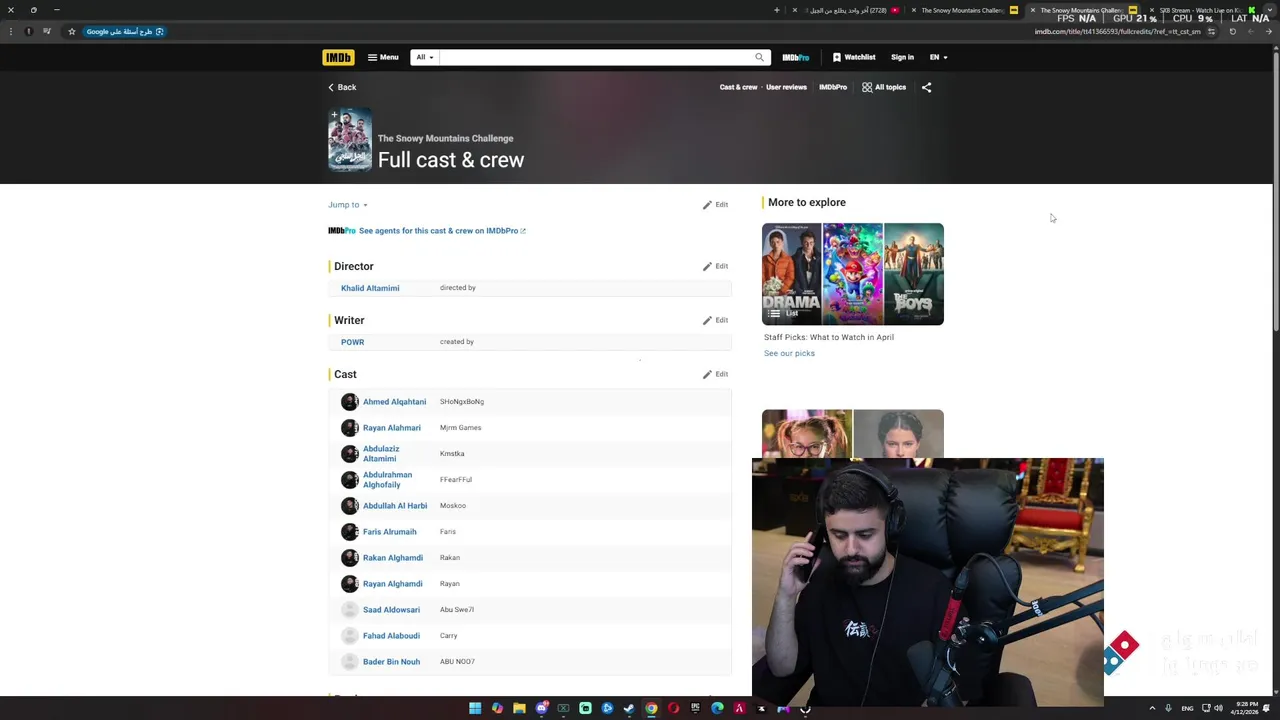Click the page vertical scrollbar
Screen dimensions: 1280x720
(1275, 190)
